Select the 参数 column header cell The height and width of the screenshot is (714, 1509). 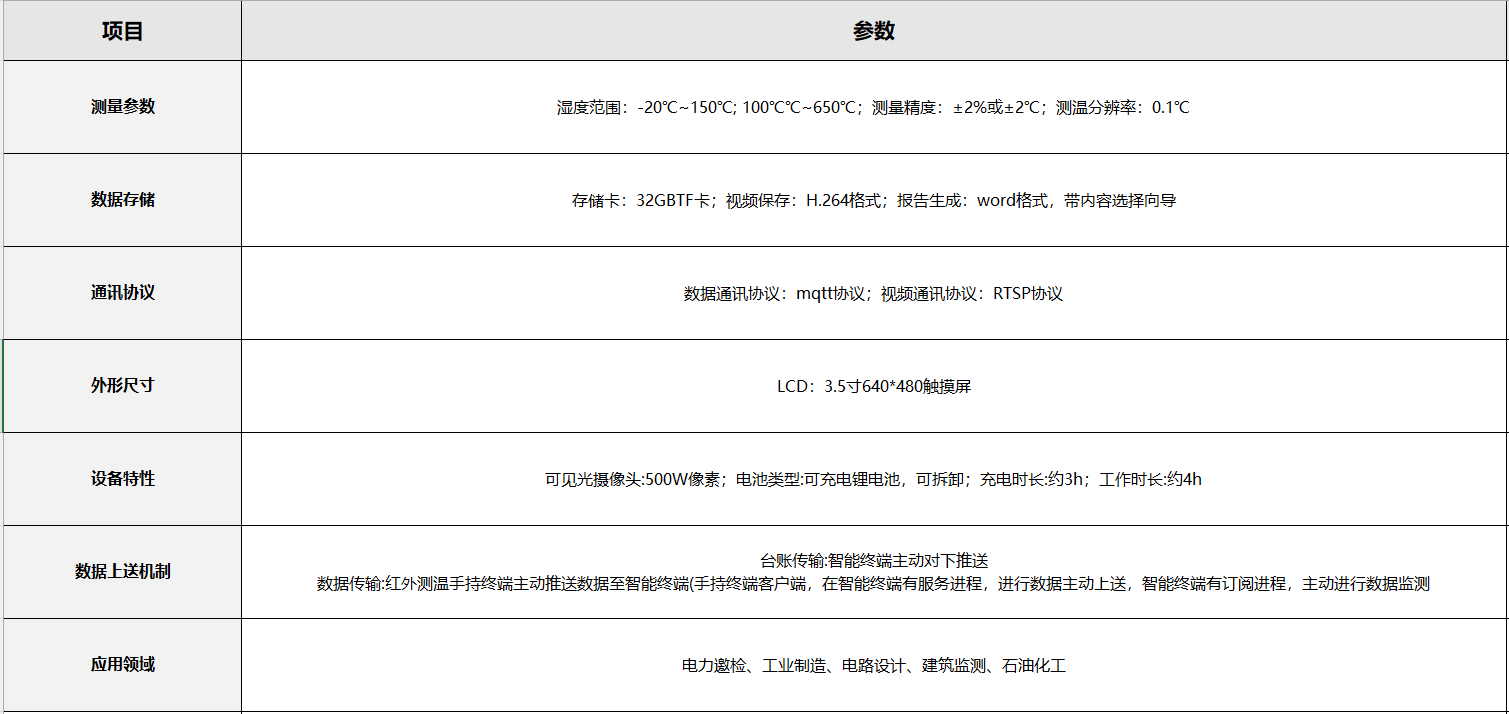[x=873, y=31]
